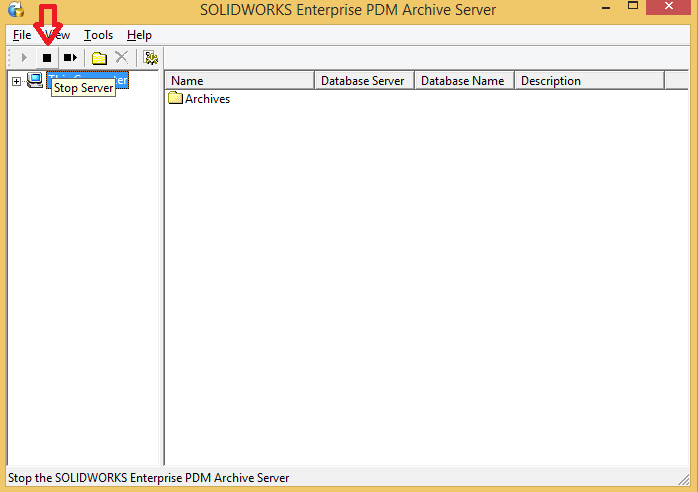Click the application icon in title bar
698x492 pixels.
click(x=16, y=9)
